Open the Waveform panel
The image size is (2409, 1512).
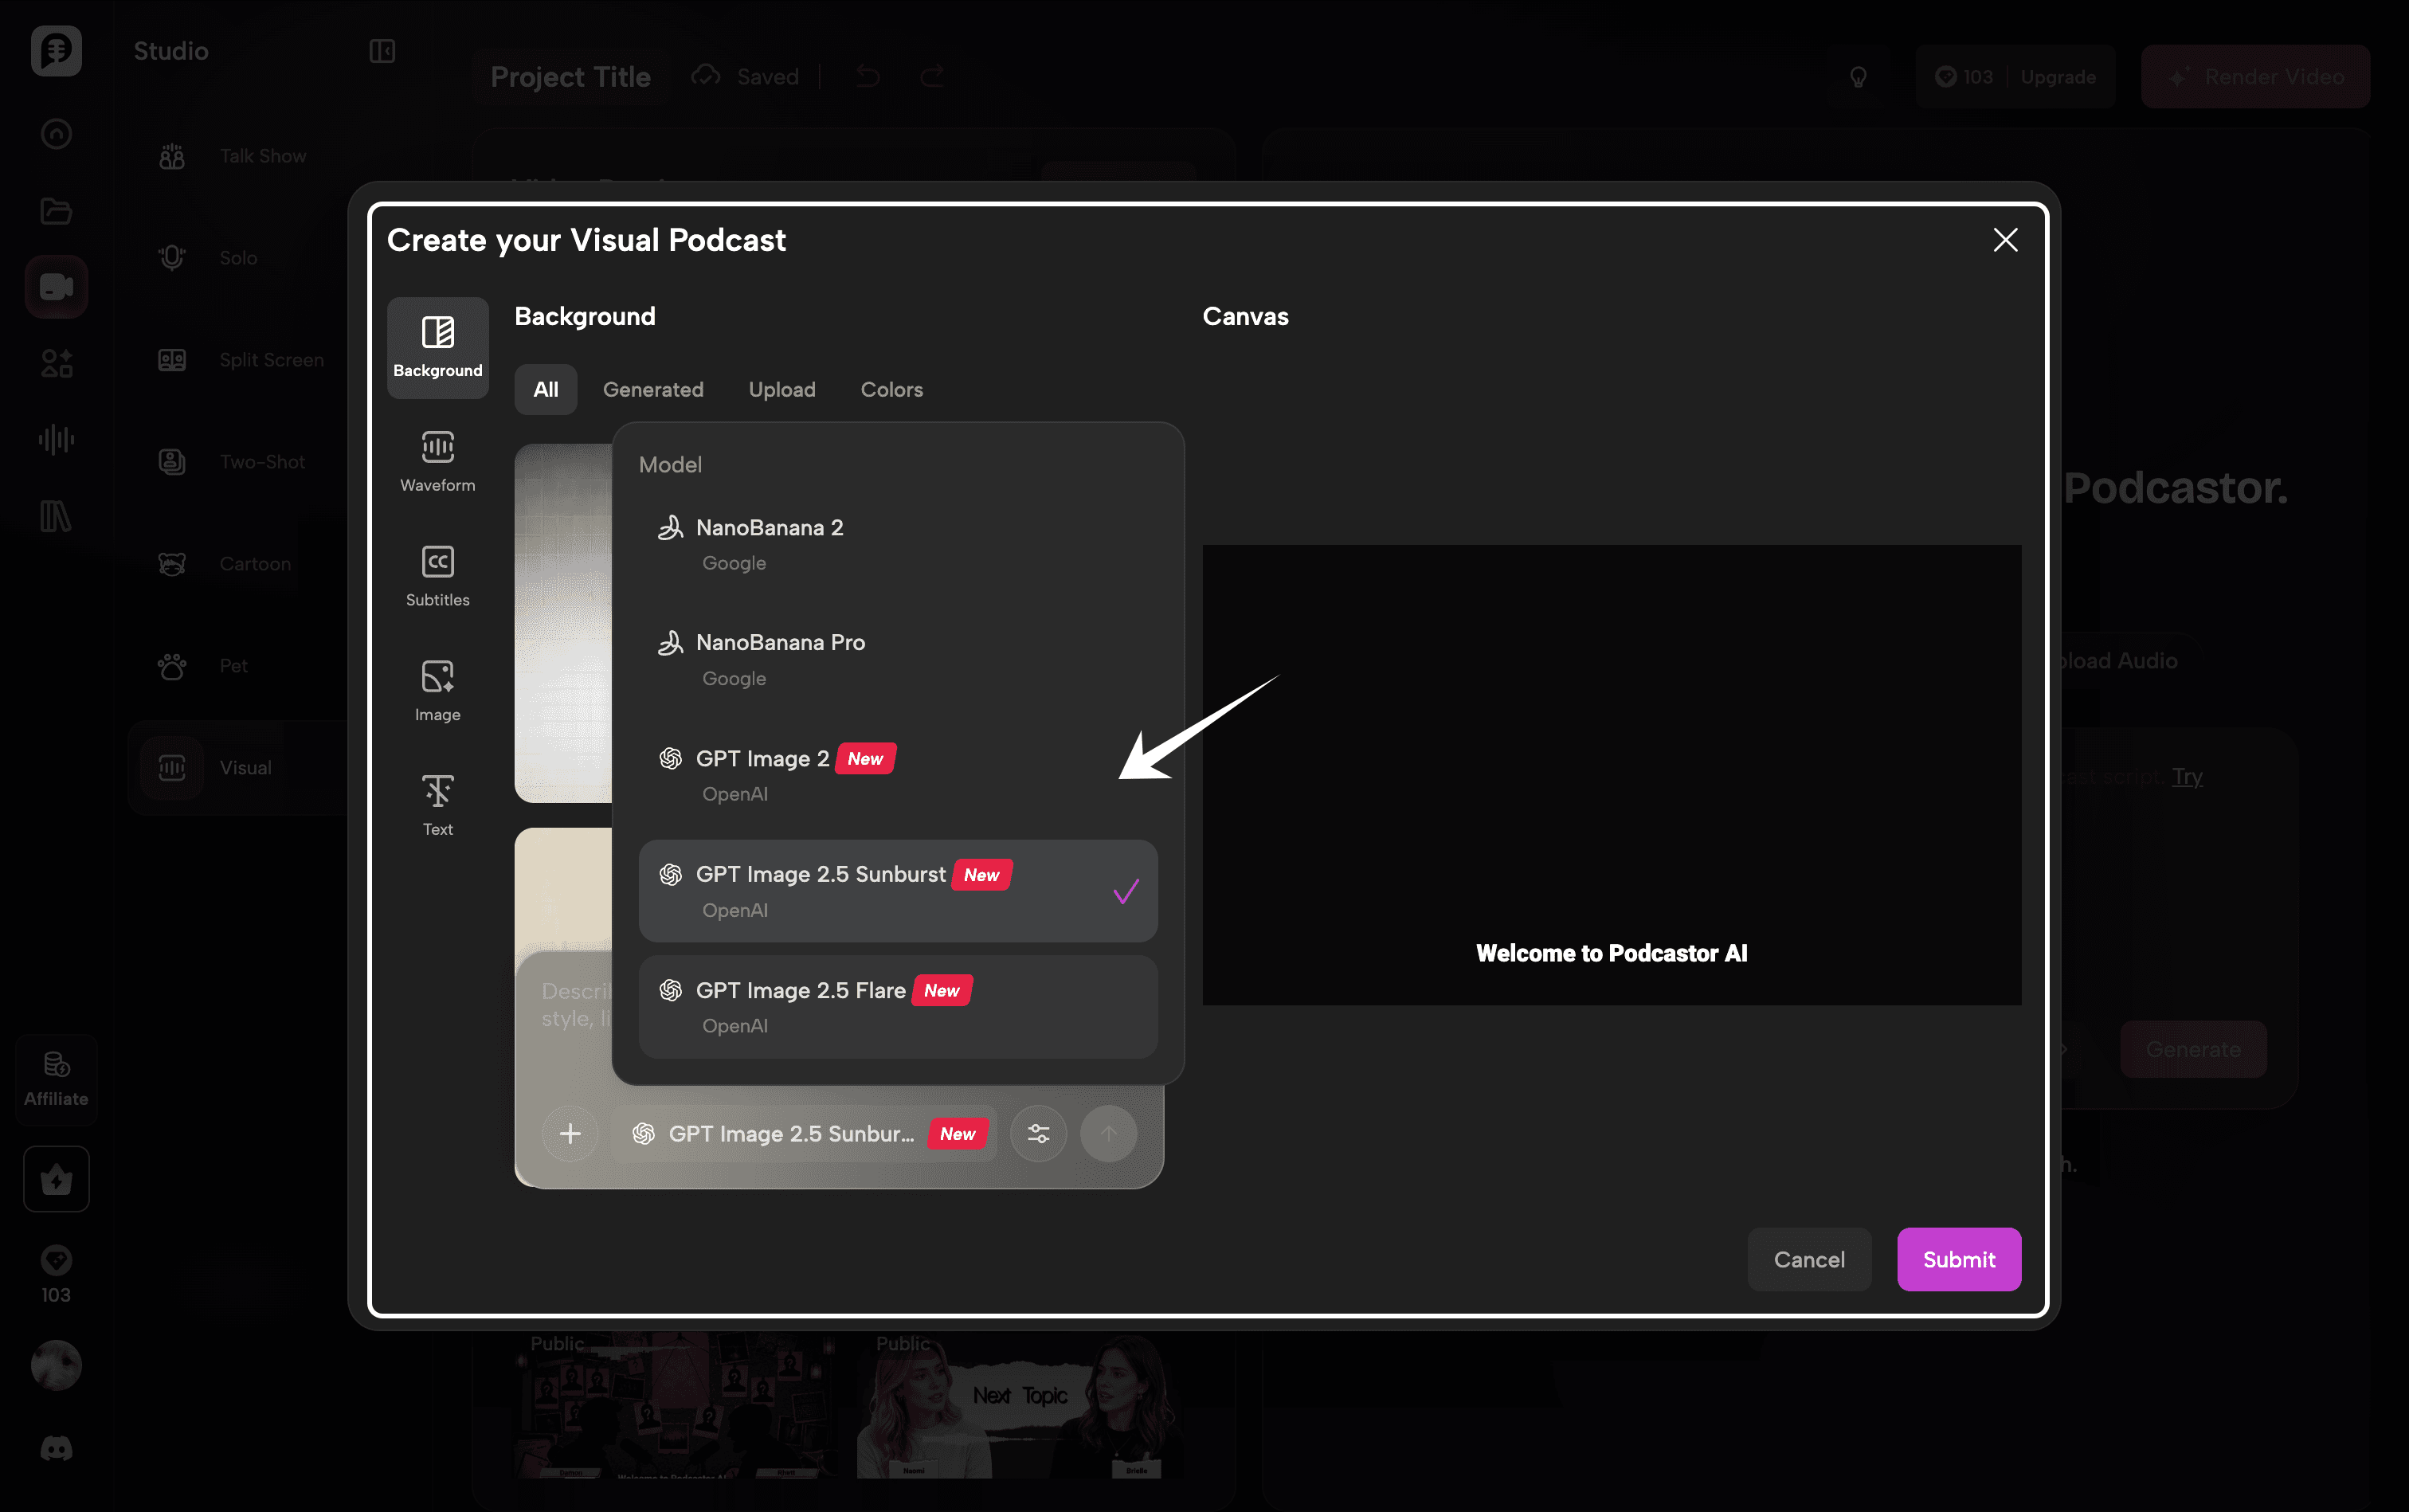point(438,462)
